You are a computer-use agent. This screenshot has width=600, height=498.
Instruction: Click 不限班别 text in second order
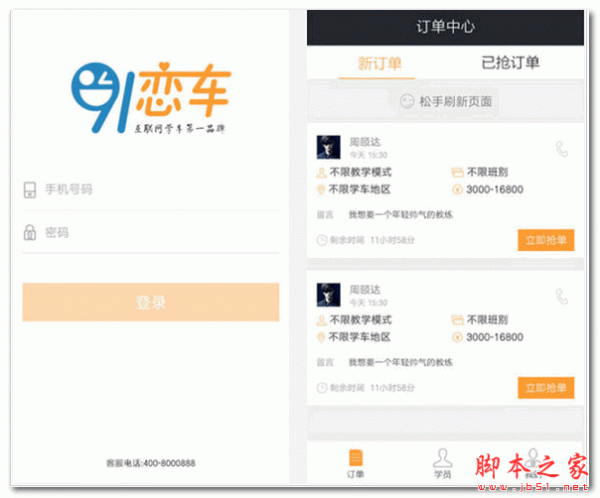(487, 320)
